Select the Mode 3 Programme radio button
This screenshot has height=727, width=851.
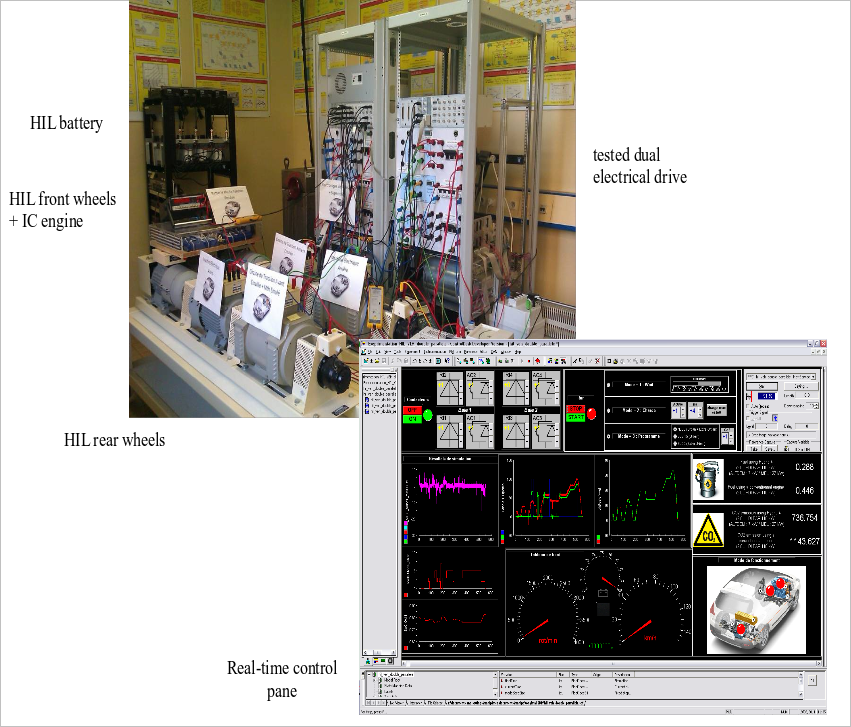point(609,437)
